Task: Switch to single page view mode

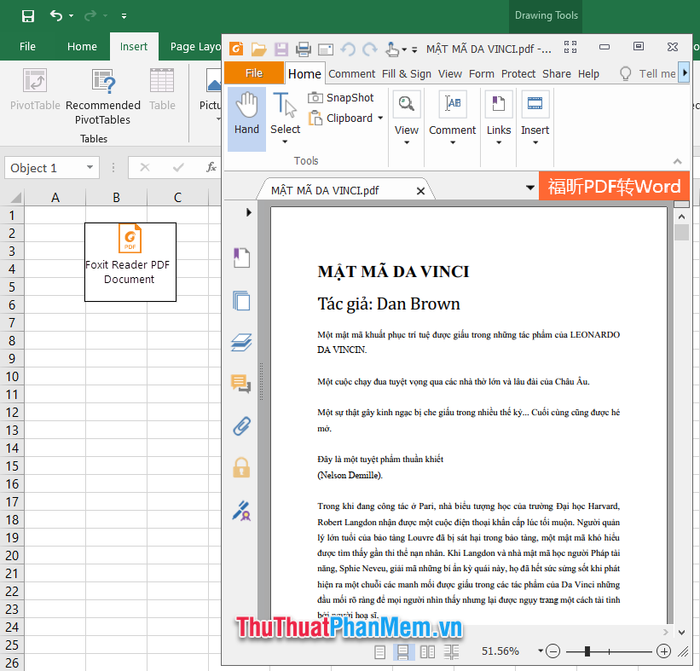Action: [x=380, y=652]
